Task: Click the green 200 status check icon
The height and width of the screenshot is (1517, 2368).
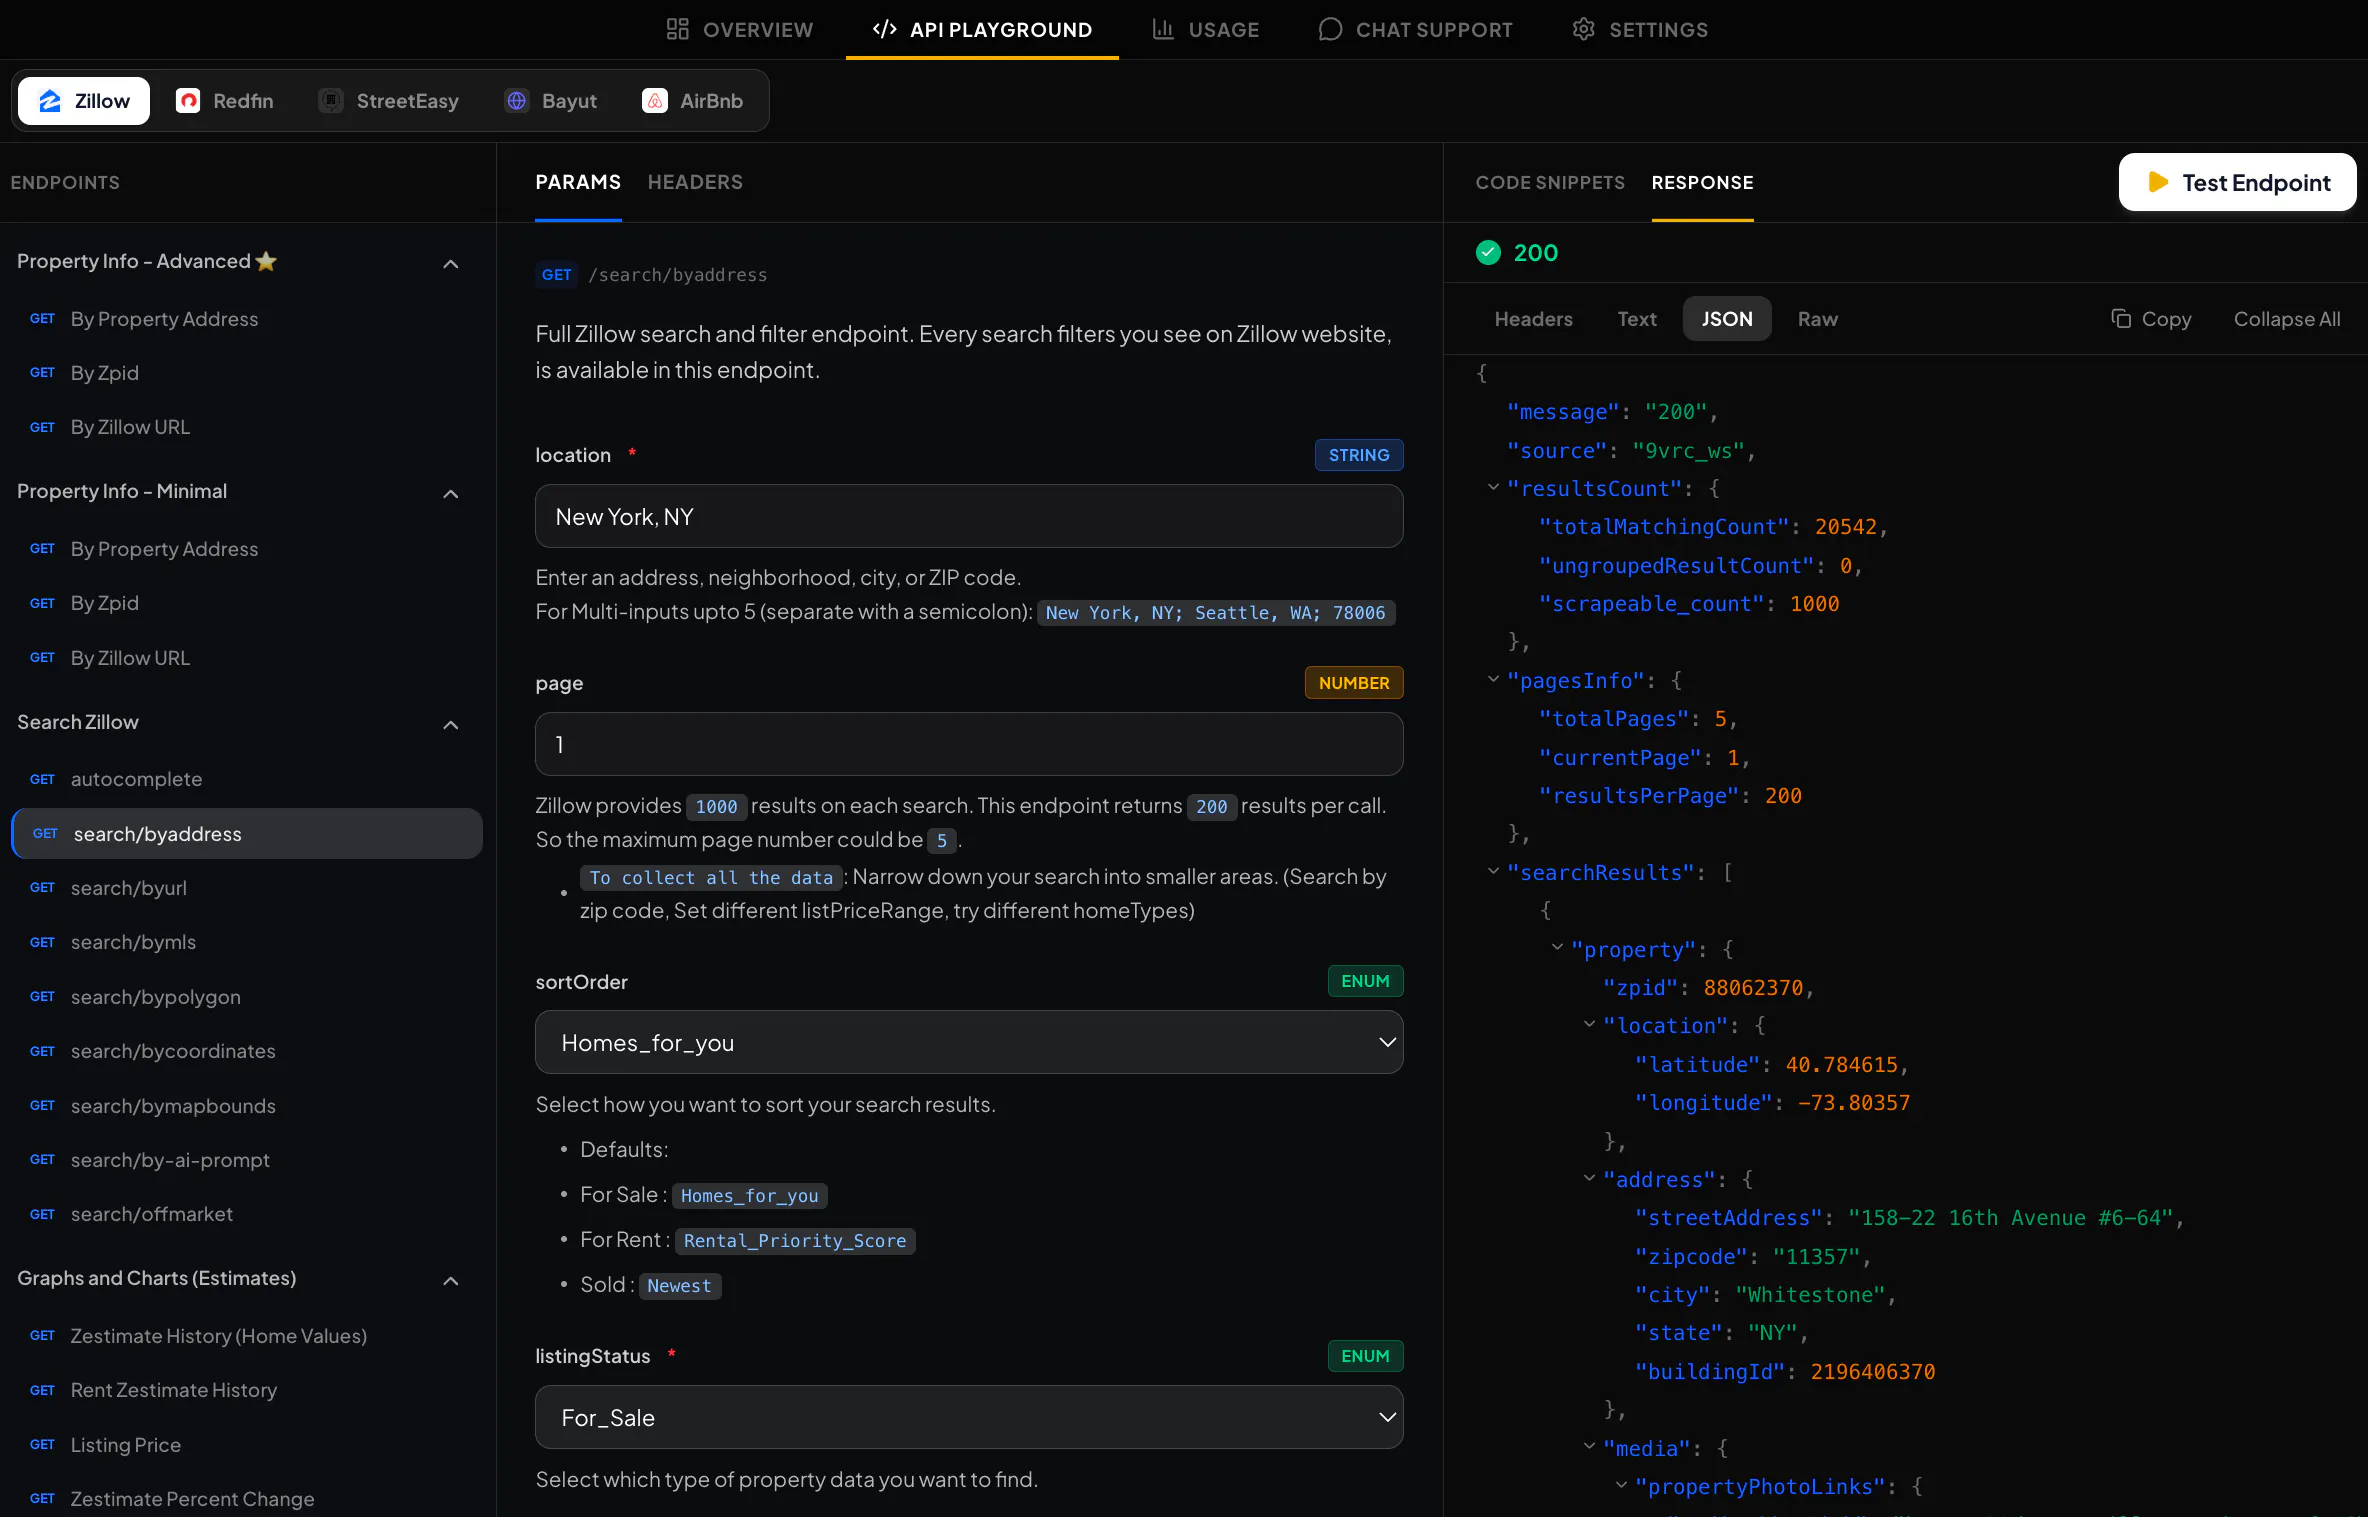Action: 1488,252
